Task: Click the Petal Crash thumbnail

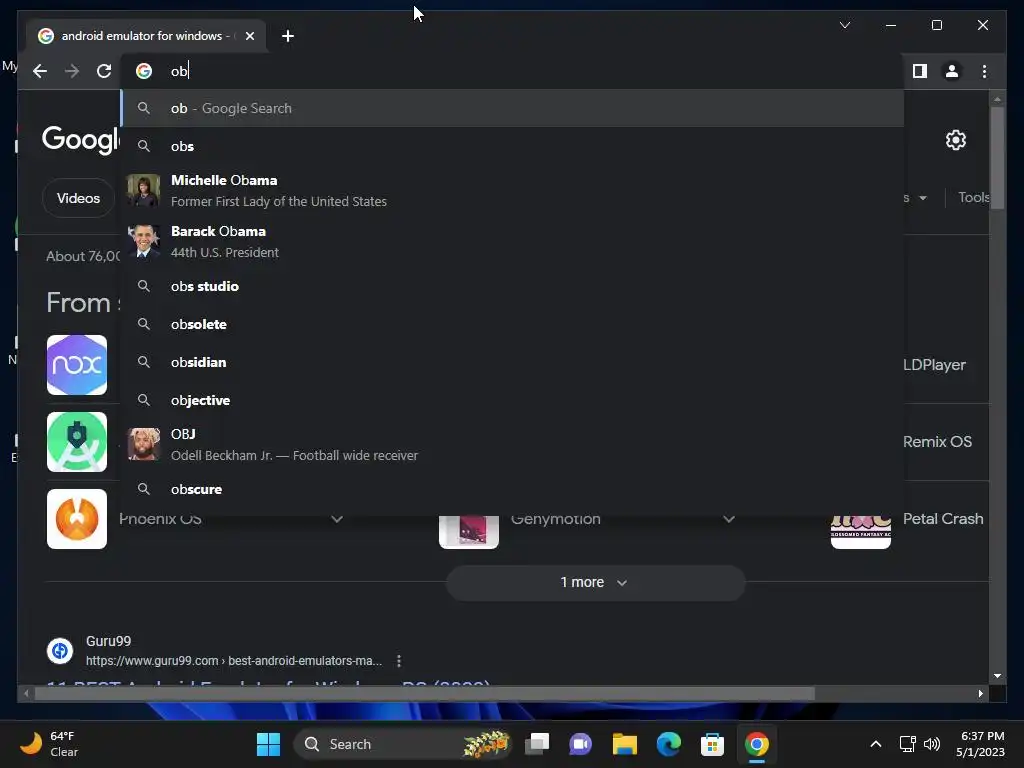Action: 861,532
